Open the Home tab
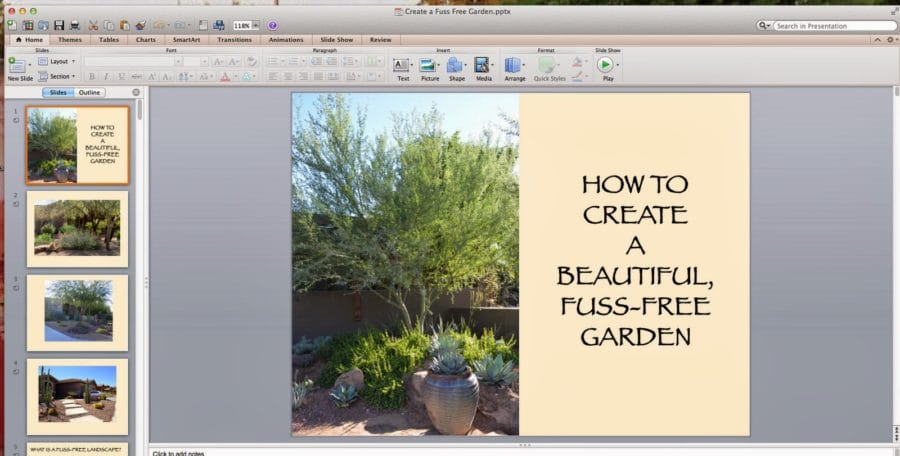The width and height of the screenshot is (900, 456). (29, 40)
